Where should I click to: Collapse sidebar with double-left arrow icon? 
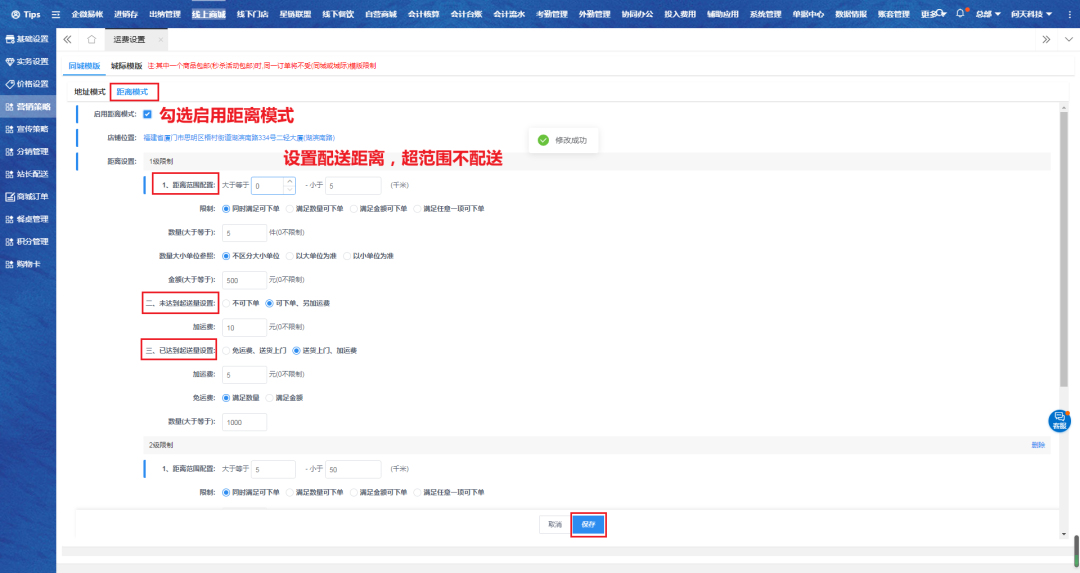point(67,39)
